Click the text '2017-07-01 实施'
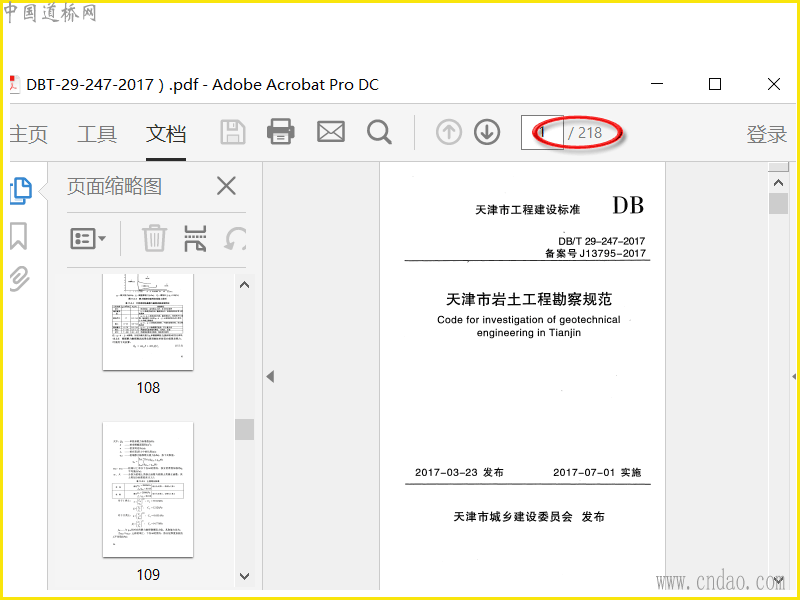Image resolution: width=800 pixels, height=600 pixels. [597, 472]
